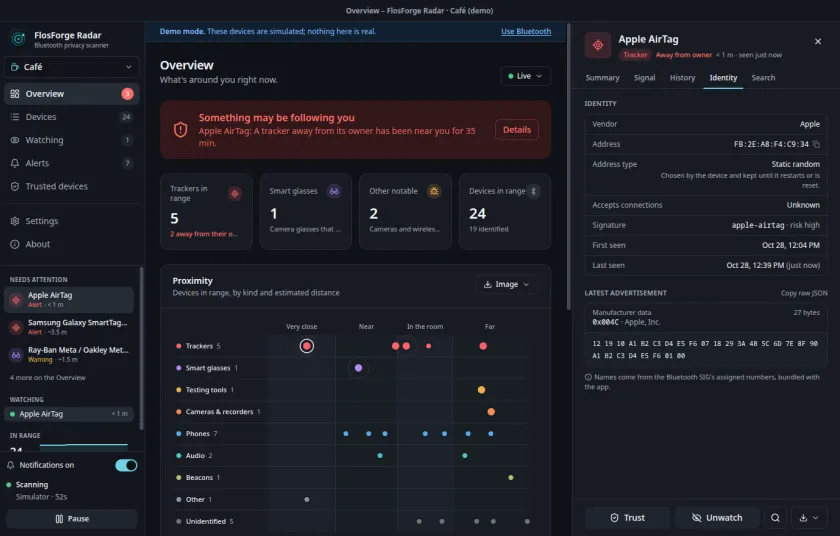Click the bug icon on Other notable card
This screenshot has height=536, width=840.
pos(434,191)
